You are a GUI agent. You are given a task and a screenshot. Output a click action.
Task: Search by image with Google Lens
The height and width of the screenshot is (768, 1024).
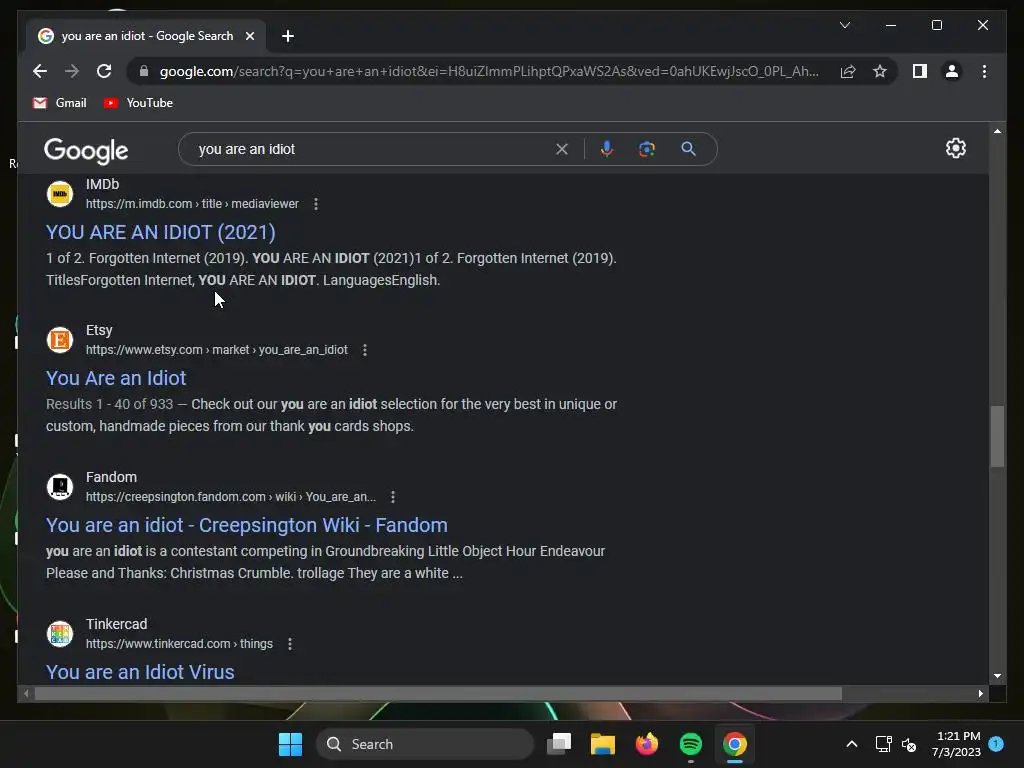(647, 149)
